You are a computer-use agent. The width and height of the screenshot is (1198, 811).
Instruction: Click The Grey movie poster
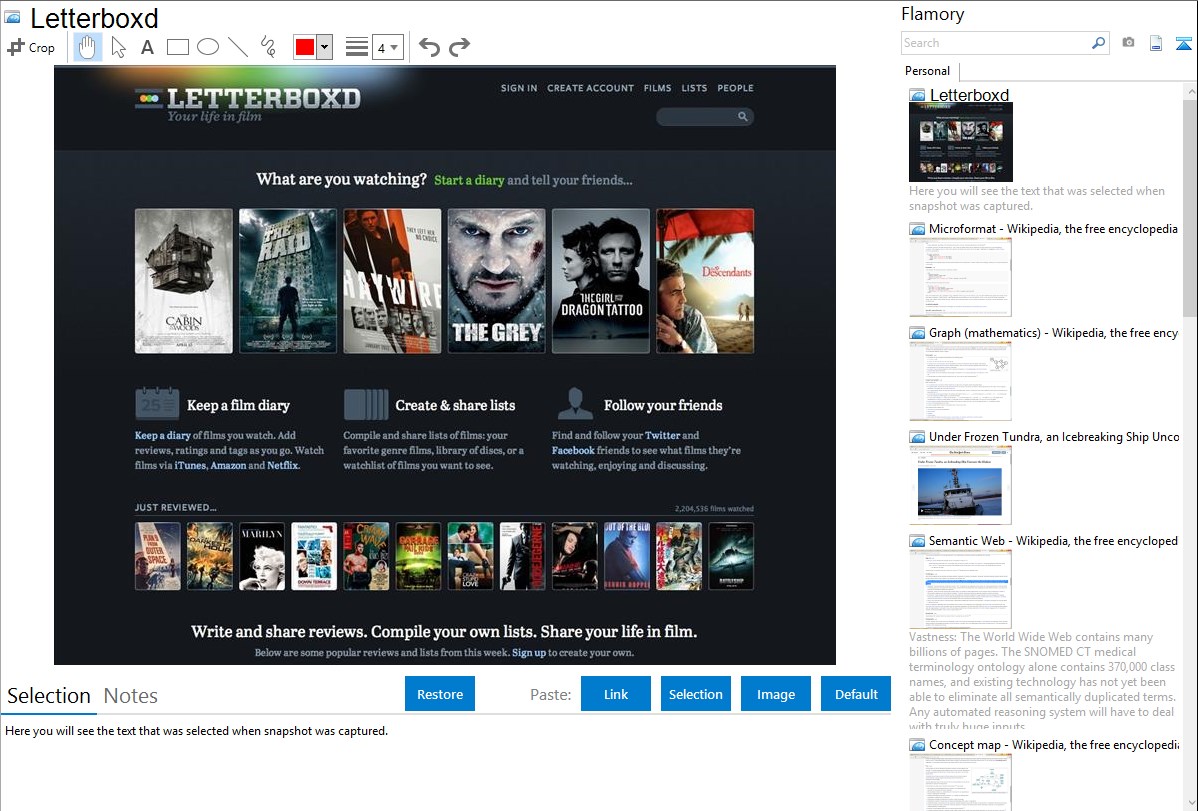pyautogui.click(x=497, y=281)
